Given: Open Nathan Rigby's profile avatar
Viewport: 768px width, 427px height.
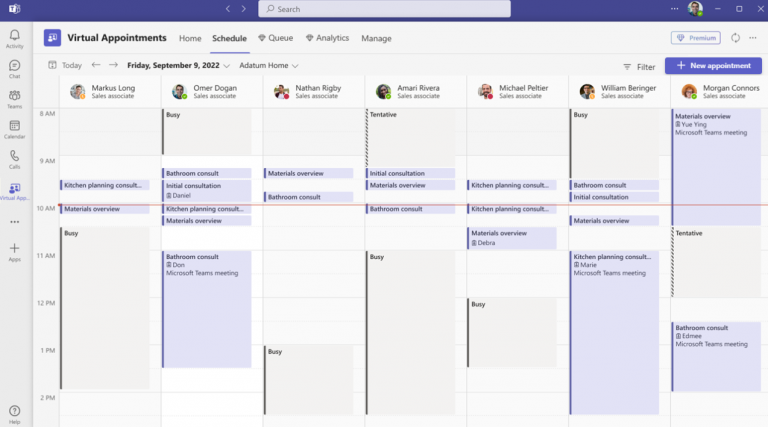Looking at the screenshot, I should [x=281, y=91].
